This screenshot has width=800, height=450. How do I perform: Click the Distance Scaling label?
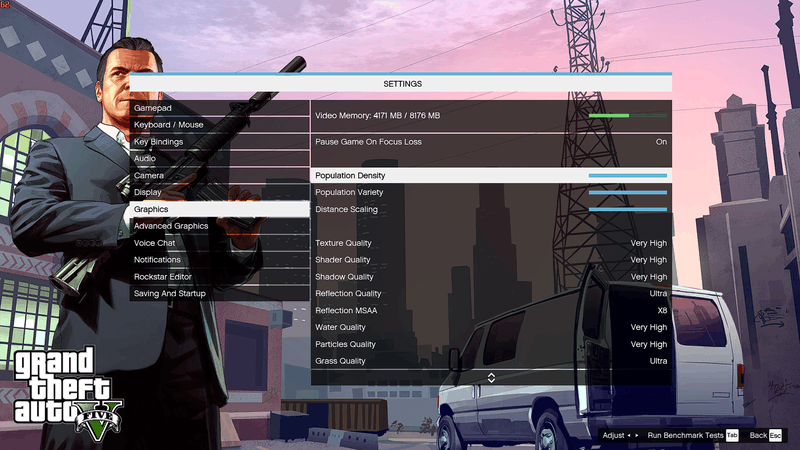[346, 209]
